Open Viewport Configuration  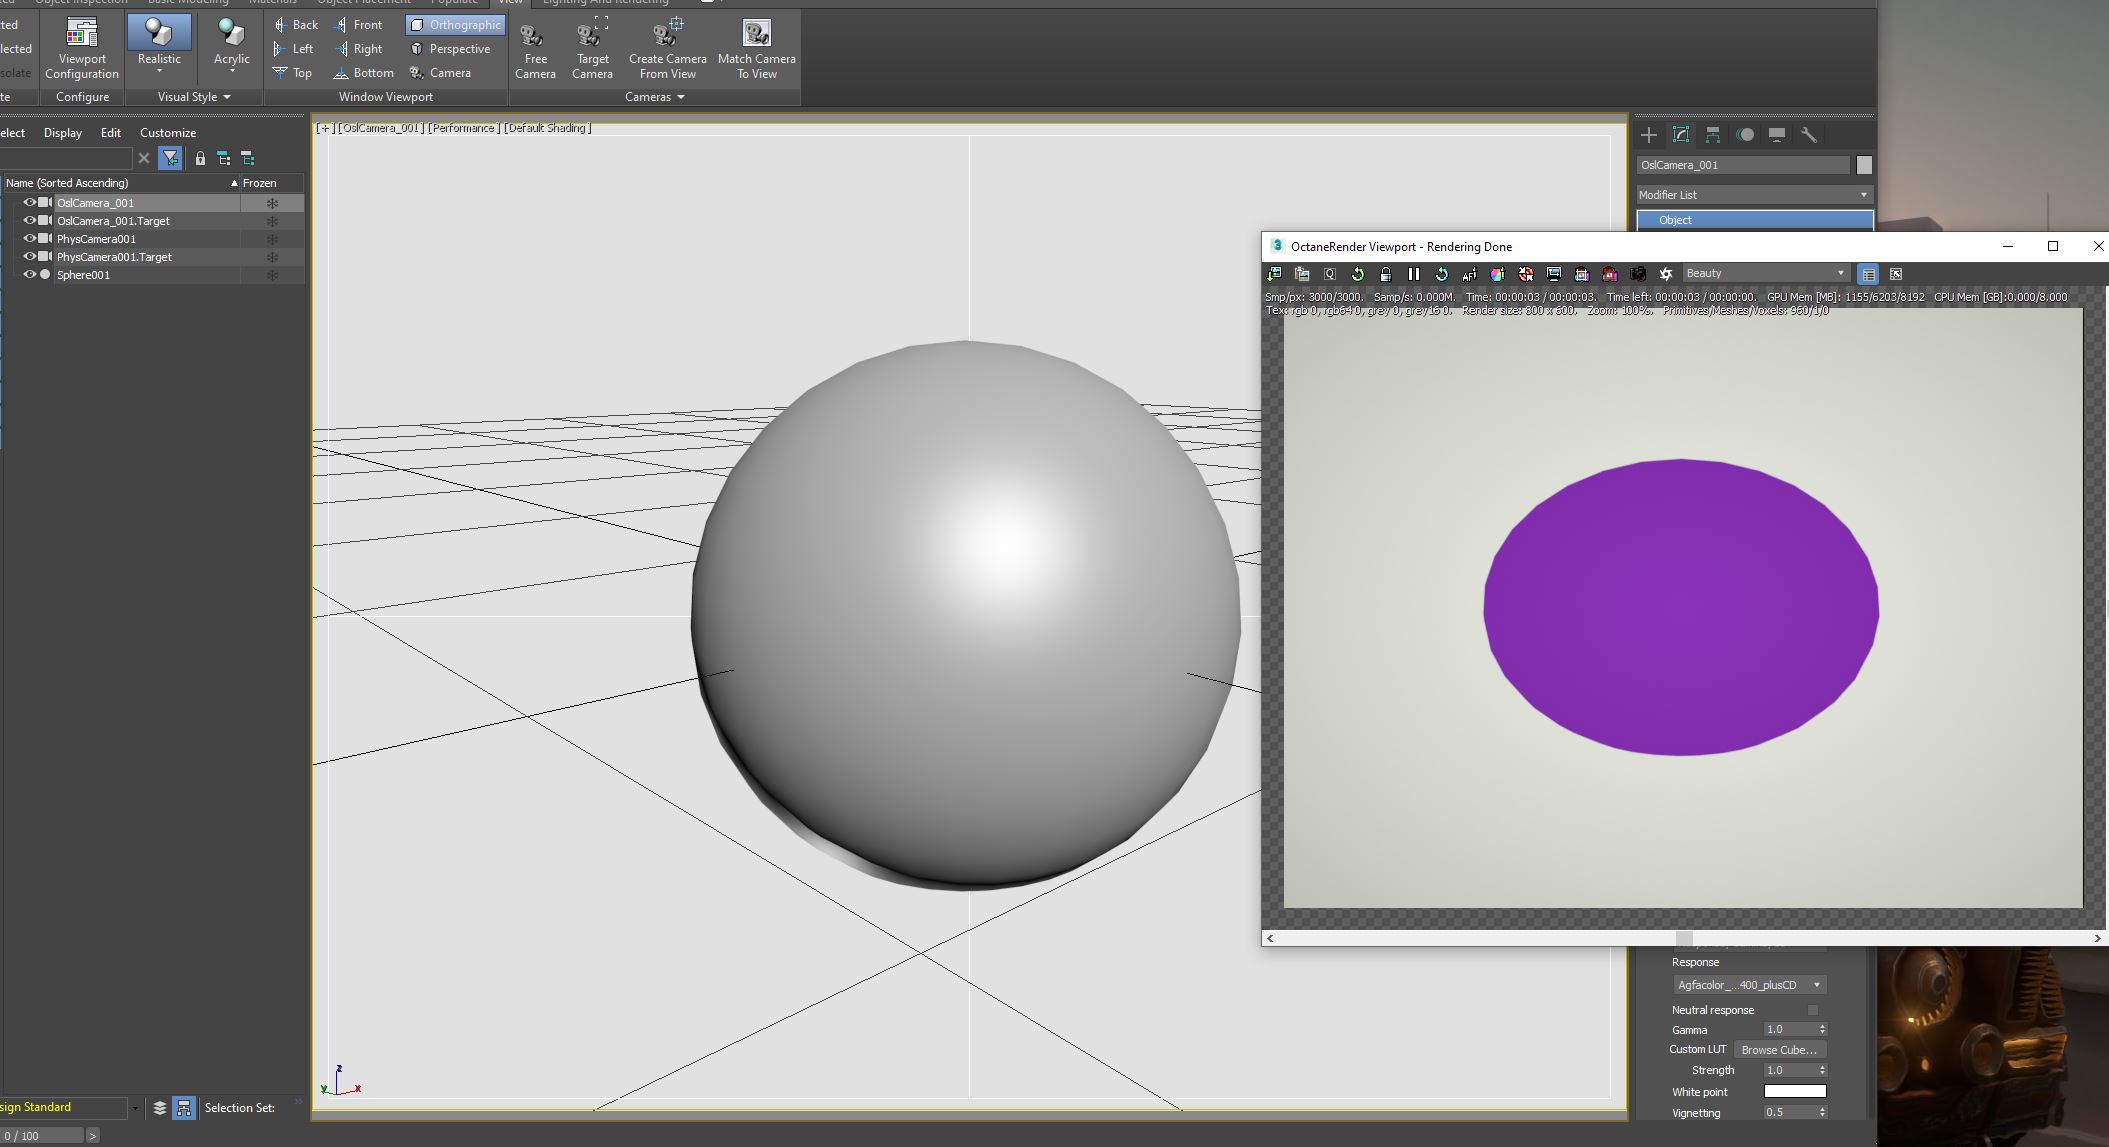(82, 50)
